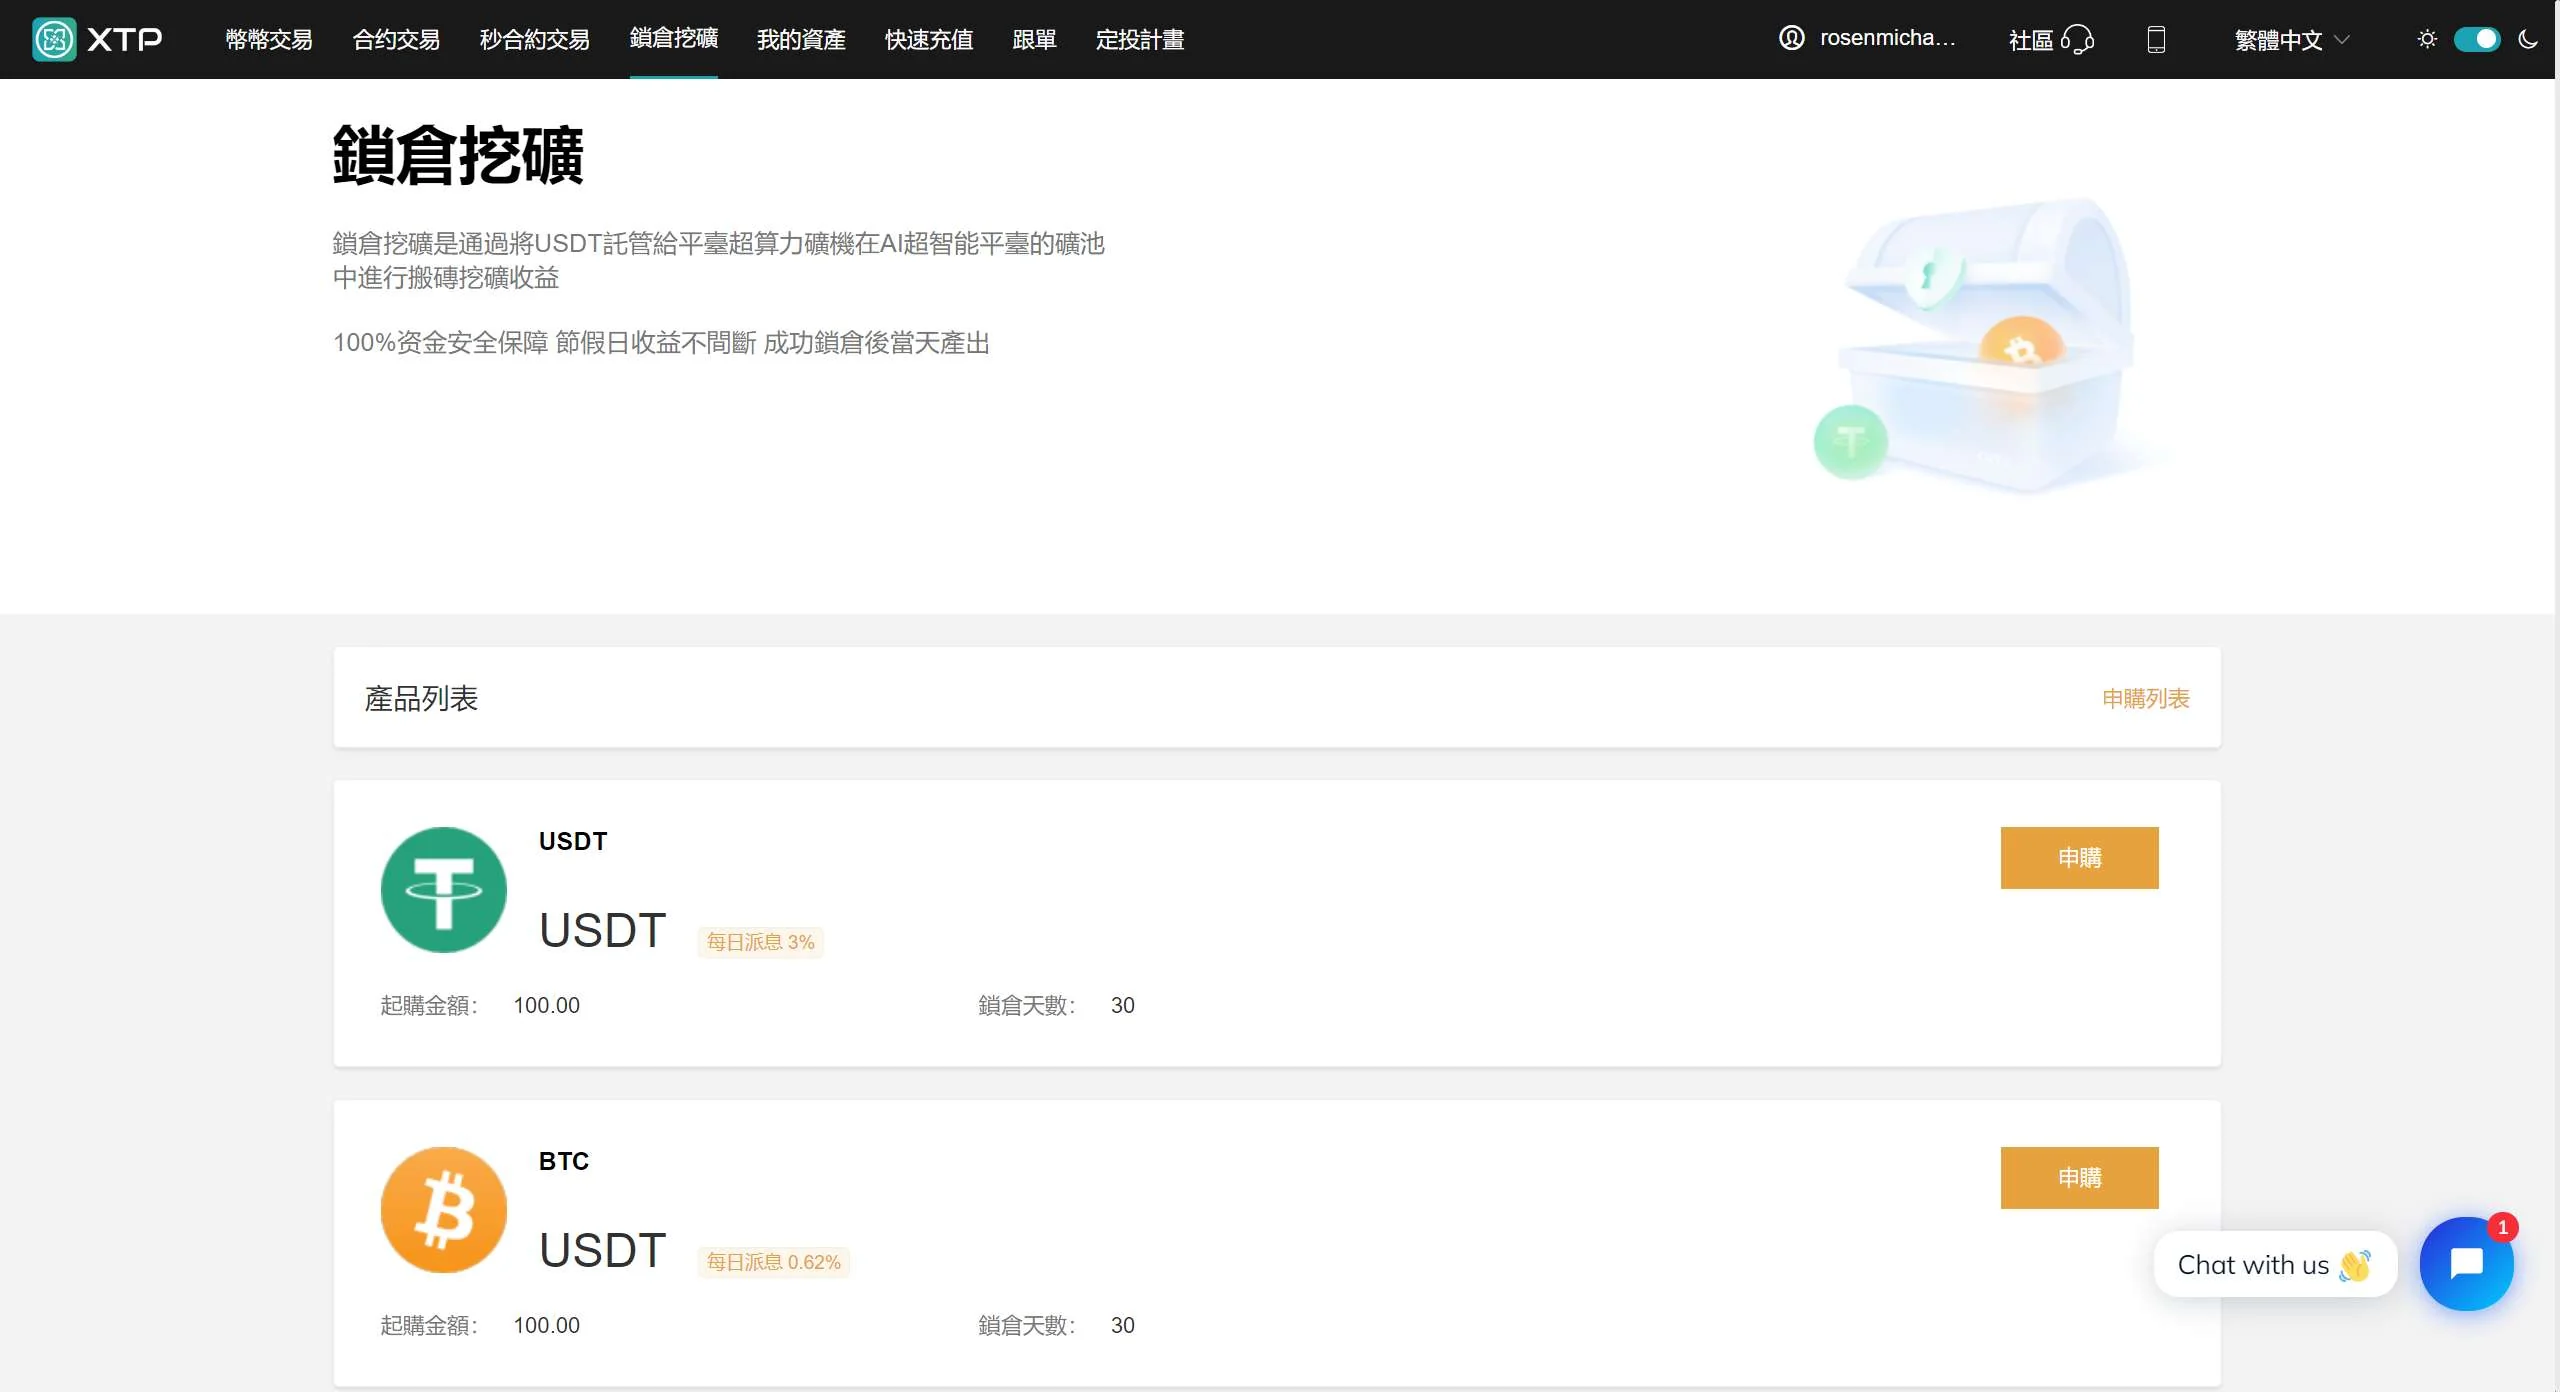Click the user account profile icon
2560x1392 pixels.
(1791, 38)
